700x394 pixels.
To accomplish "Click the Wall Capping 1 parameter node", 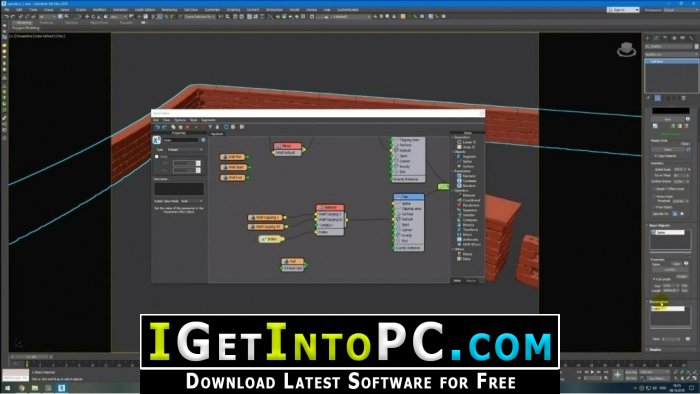I will [x=267, y=217].
